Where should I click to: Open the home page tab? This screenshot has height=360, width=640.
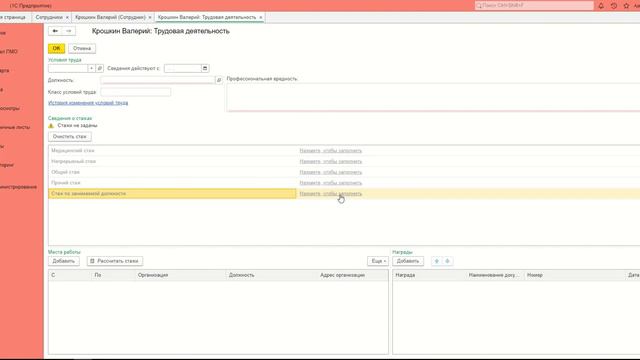[x=13, y=17]
